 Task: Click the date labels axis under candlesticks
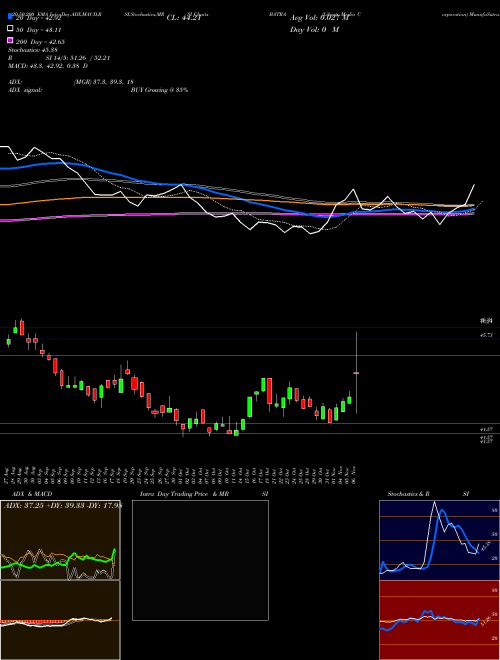tap(181, 475)
